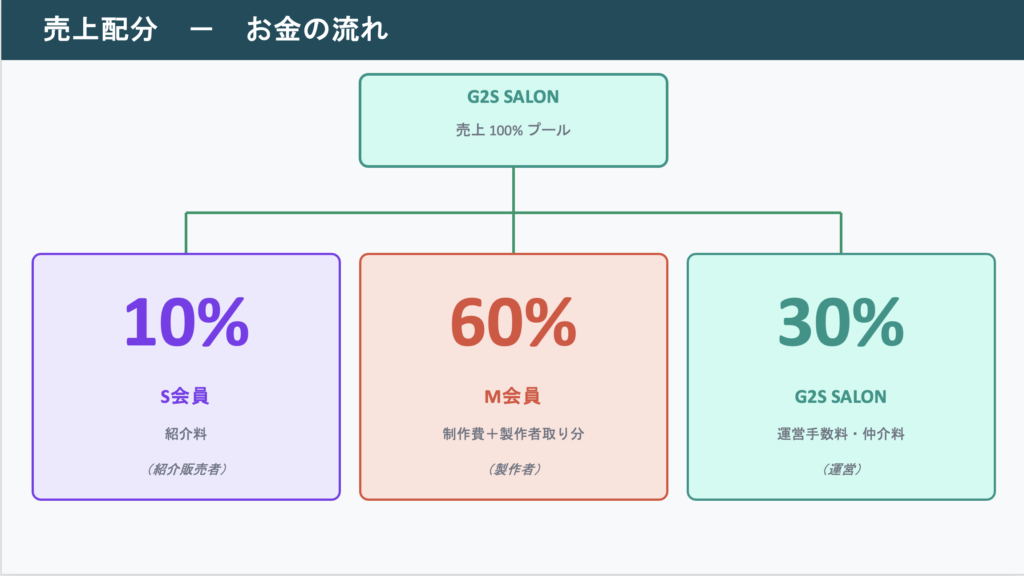Click the S会員 label

coord(186,396)
